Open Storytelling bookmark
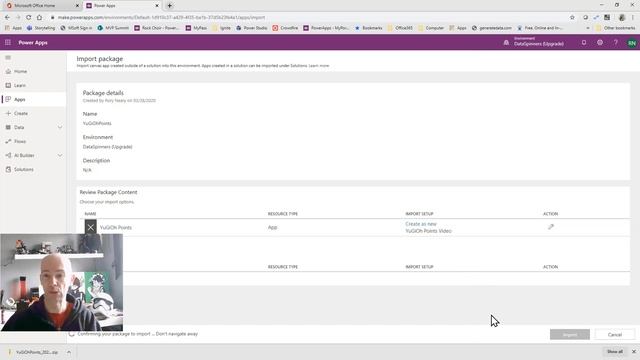The image size is (640, 360). pyautogui.click(x=41, y=28)
